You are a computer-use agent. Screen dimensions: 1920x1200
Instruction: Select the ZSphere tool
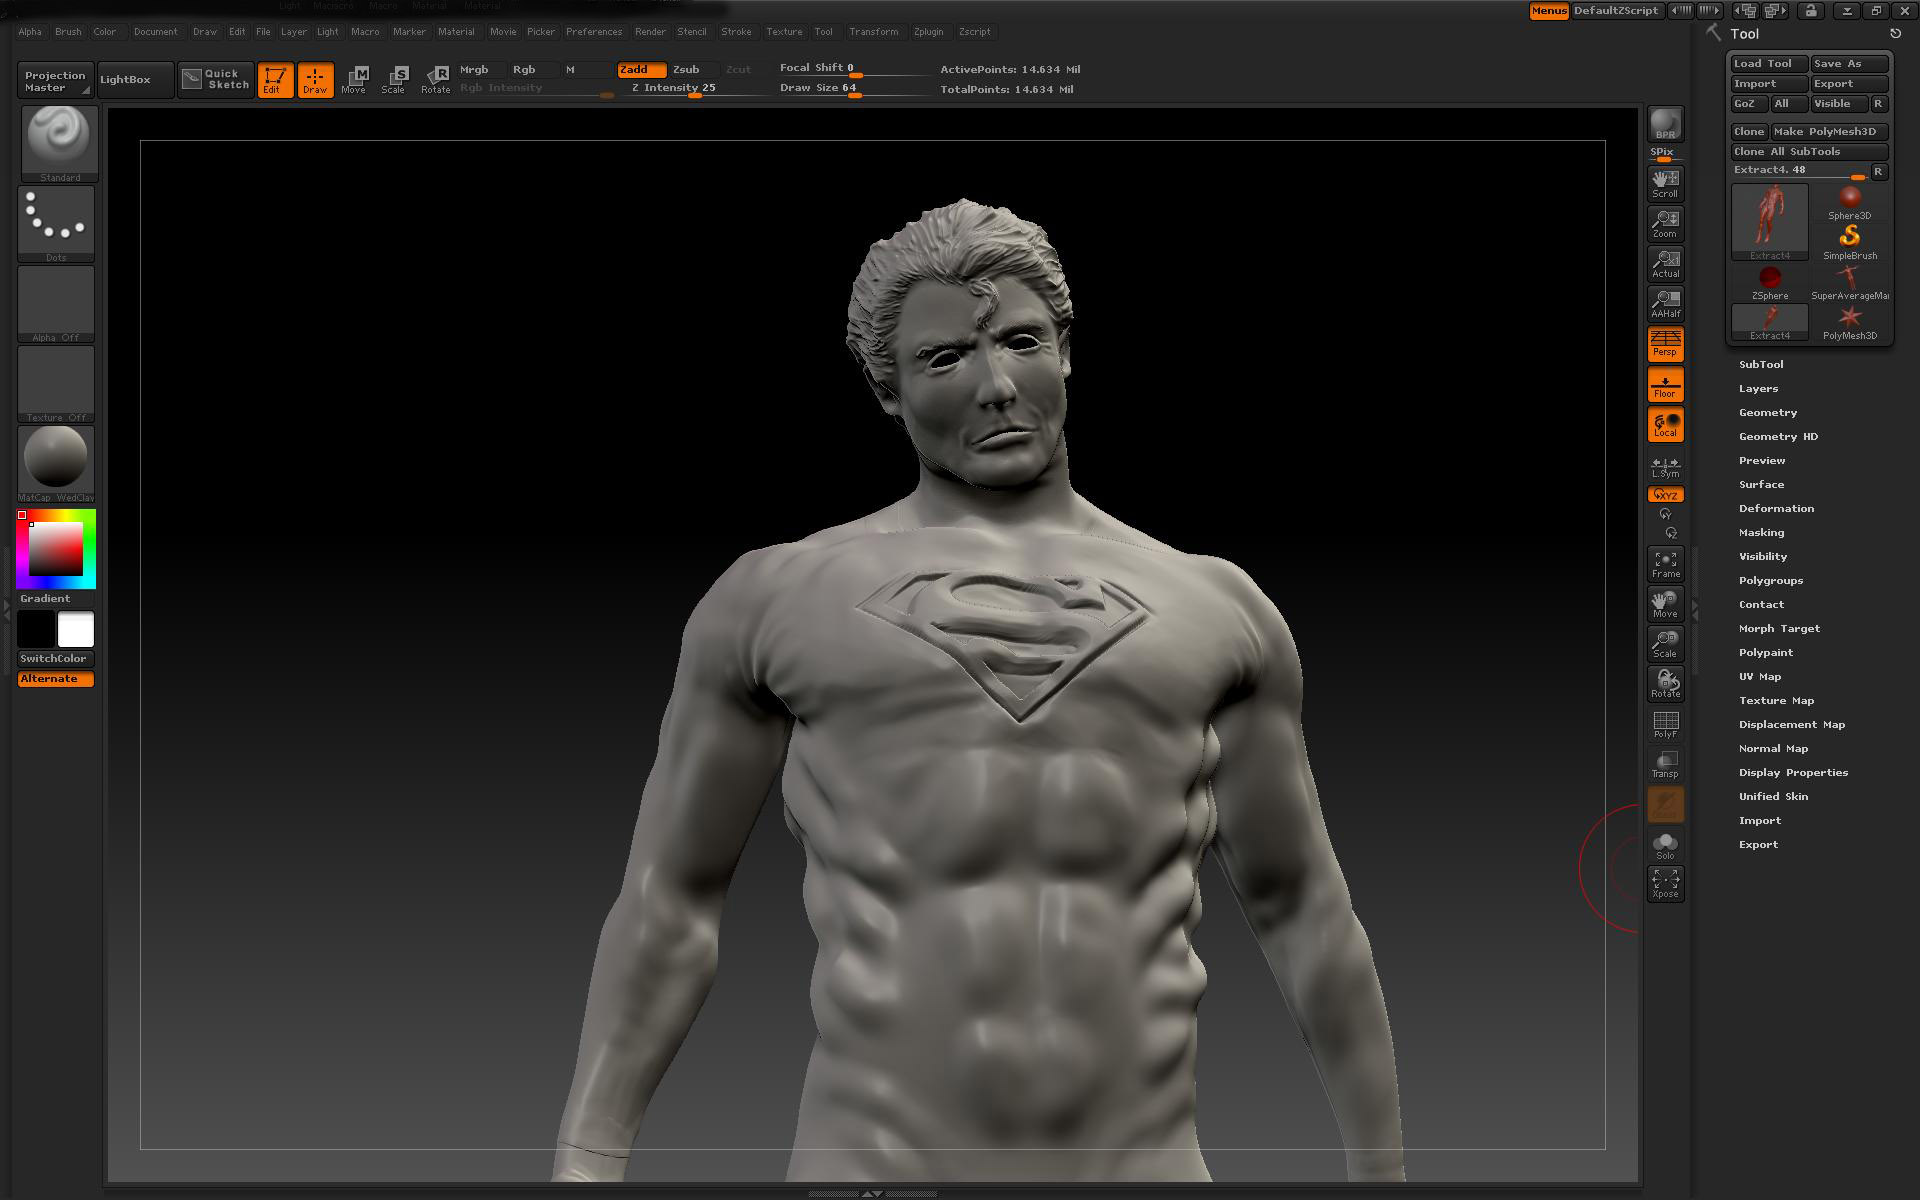tap(1770, 283)
